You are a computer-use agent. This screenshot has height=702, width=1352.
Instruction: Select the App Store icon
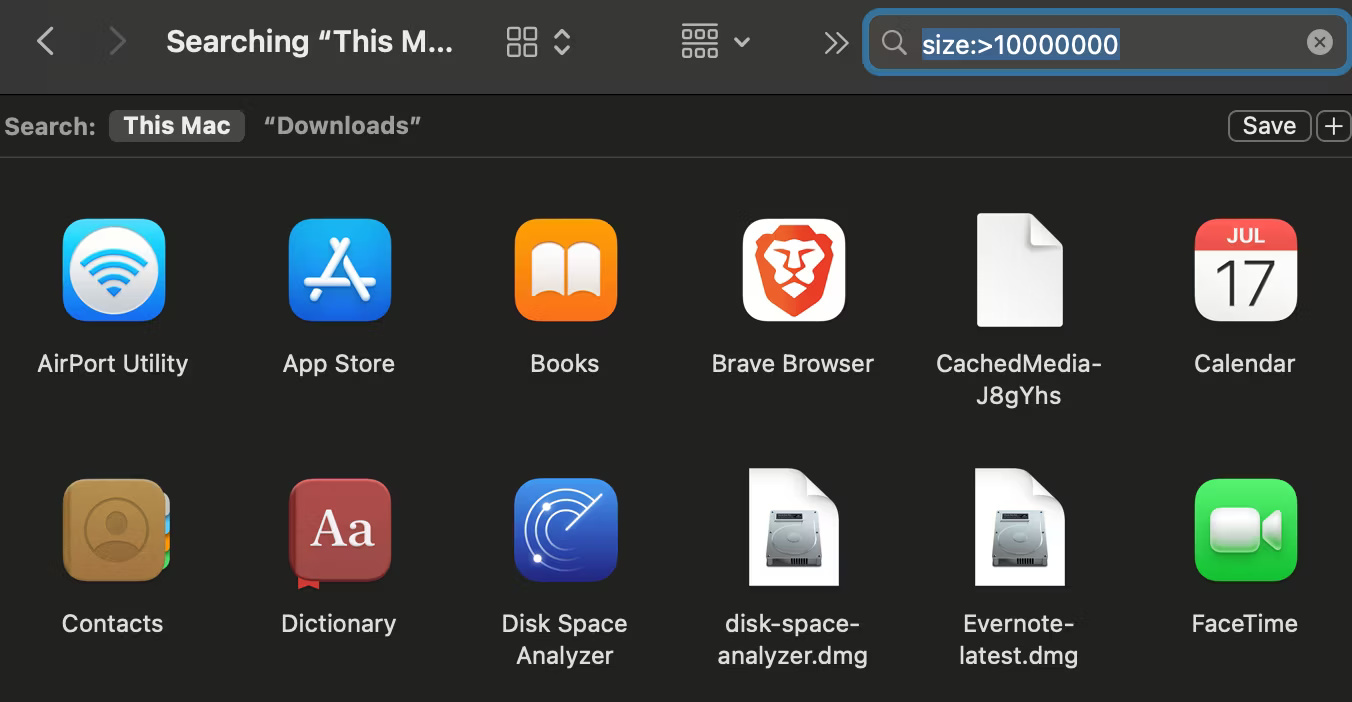pos(339,270)
